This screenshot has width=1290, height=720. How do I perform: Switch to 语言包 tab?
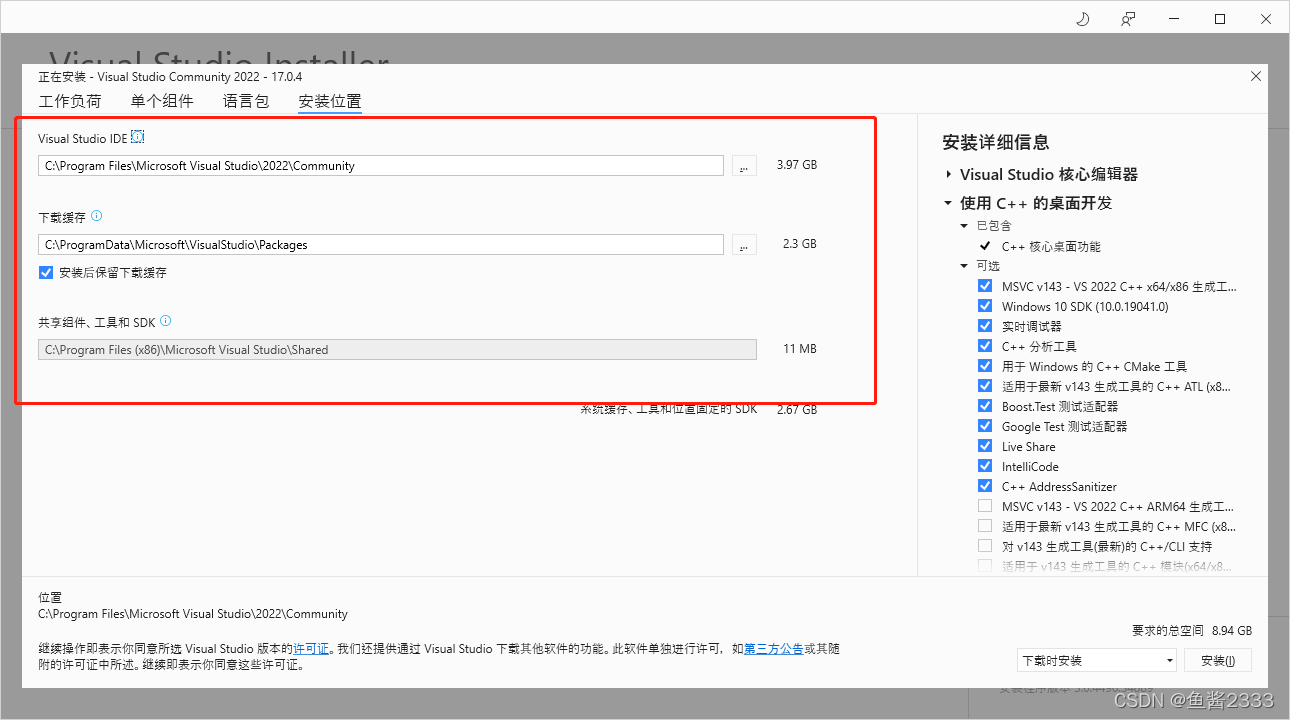click(246, 101)
